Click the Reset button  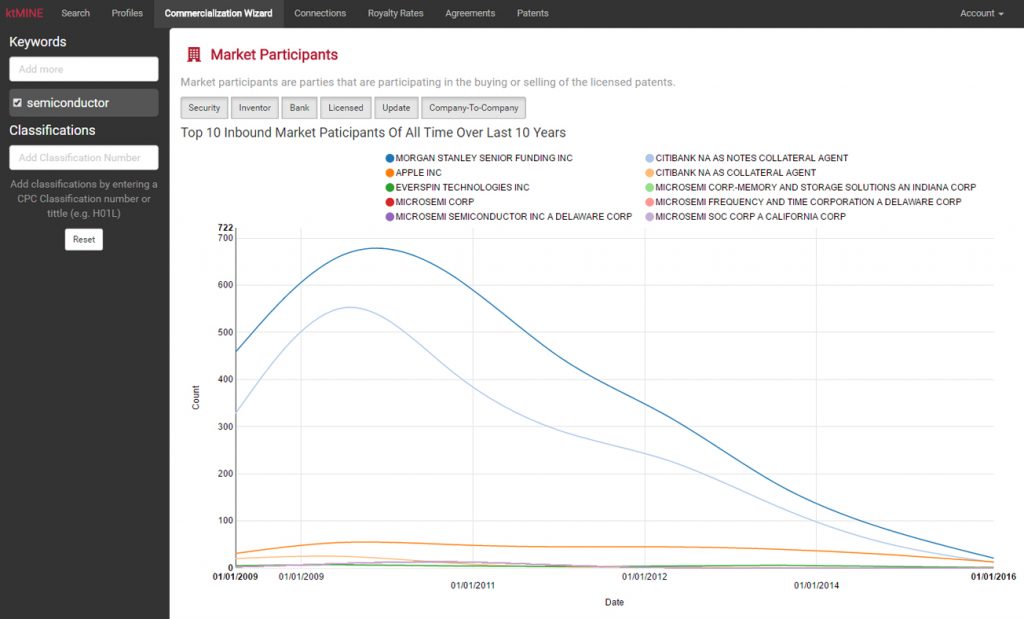[x=84, y=240]
